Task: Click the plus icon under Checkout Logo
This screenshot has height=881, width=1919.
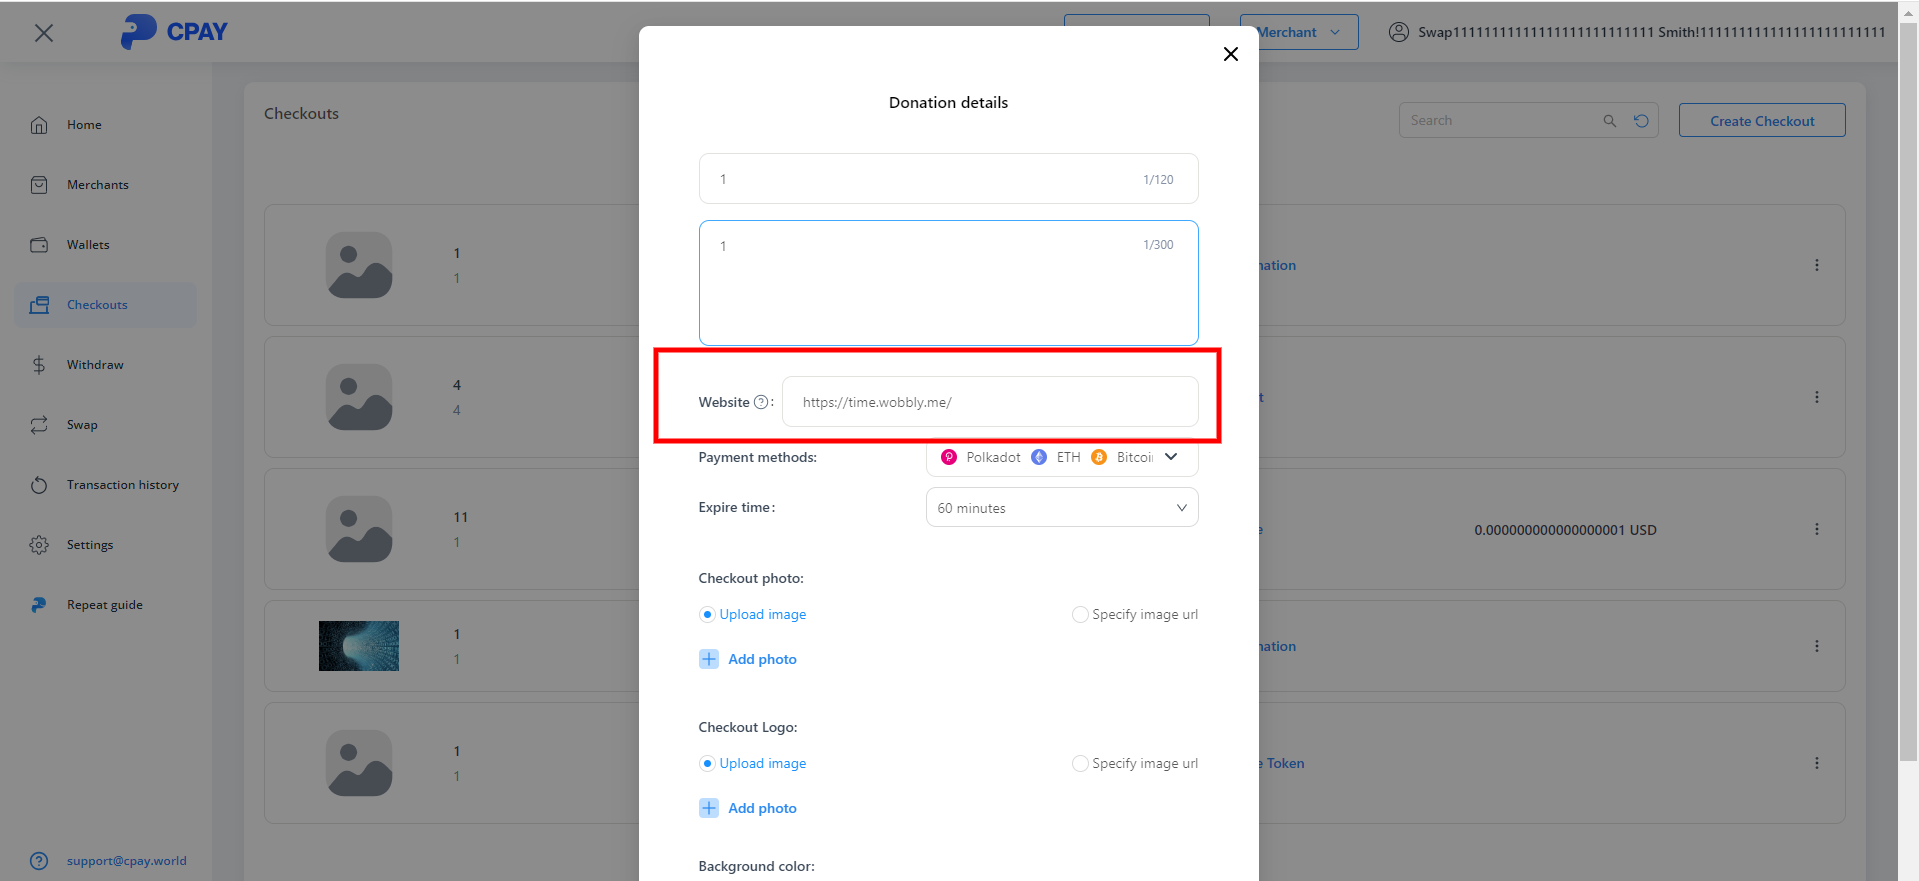Action: (708, 808)
